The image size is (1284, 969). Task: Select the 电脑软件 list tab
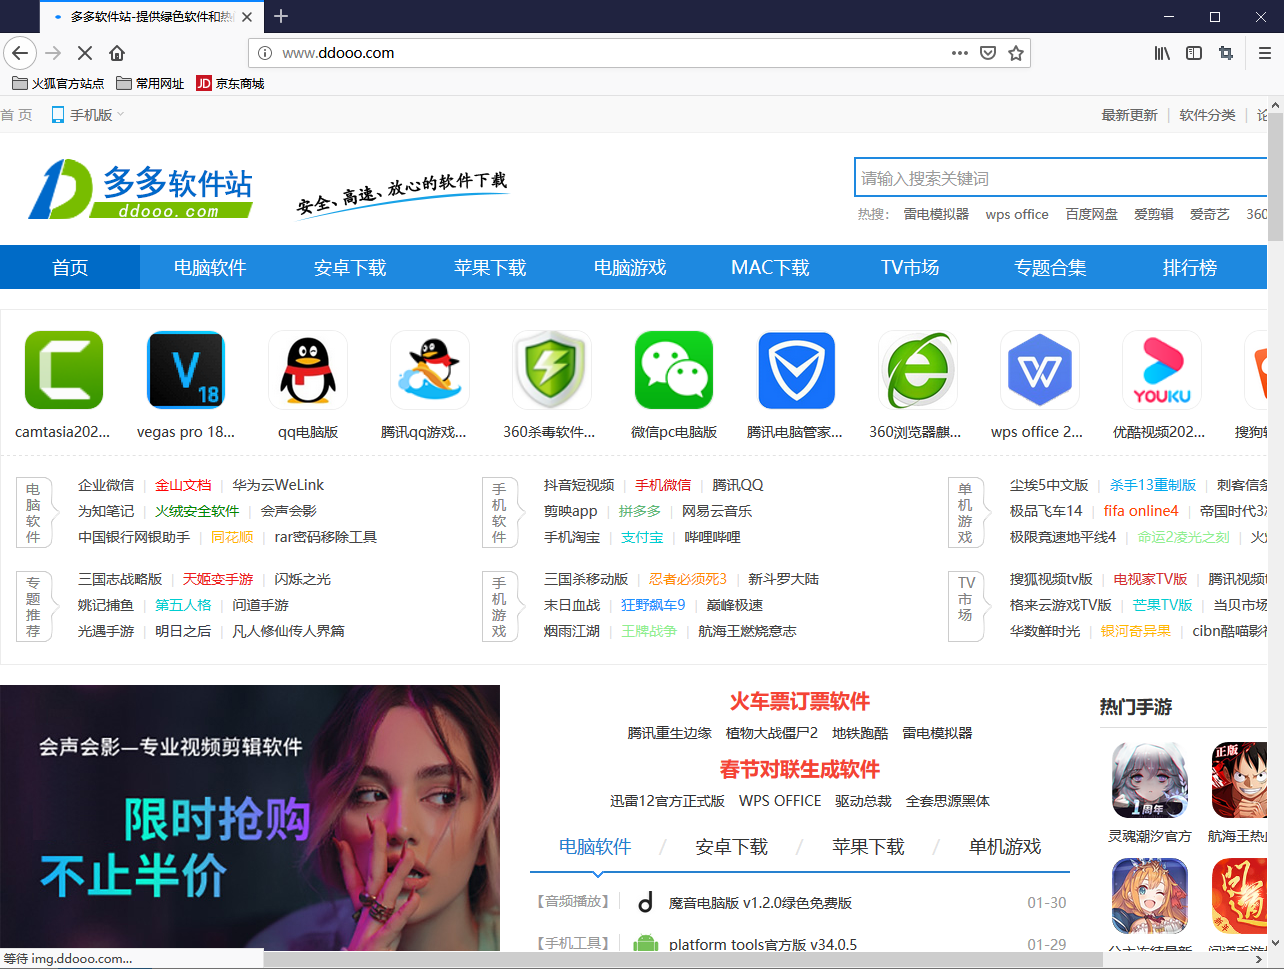pyautogui.click(x=595, y=847)
